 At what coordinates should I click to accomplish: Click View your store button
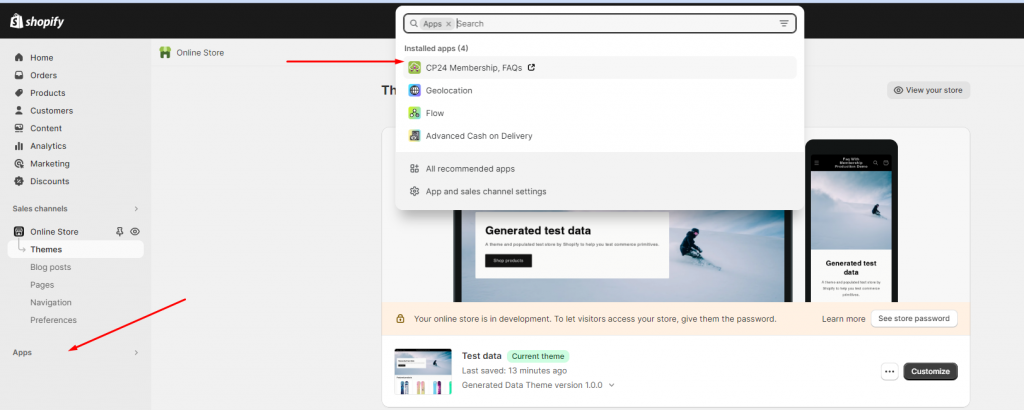[928, 90]
